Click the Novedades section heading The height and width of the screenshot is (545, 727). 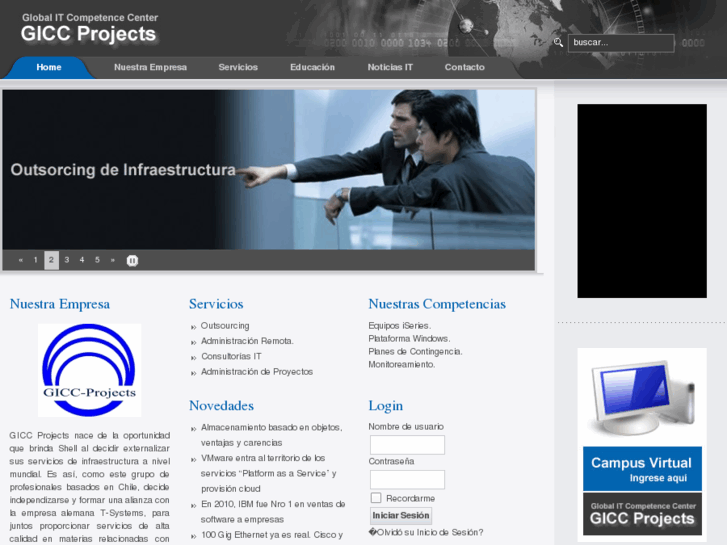tap(221, 406)
